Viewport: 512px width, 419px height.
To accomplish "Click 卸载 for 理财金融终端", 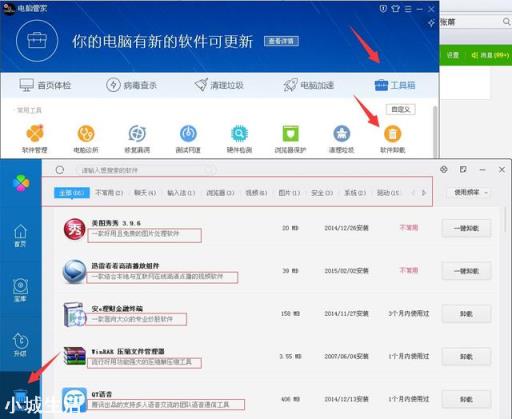I will pos(466,314).
